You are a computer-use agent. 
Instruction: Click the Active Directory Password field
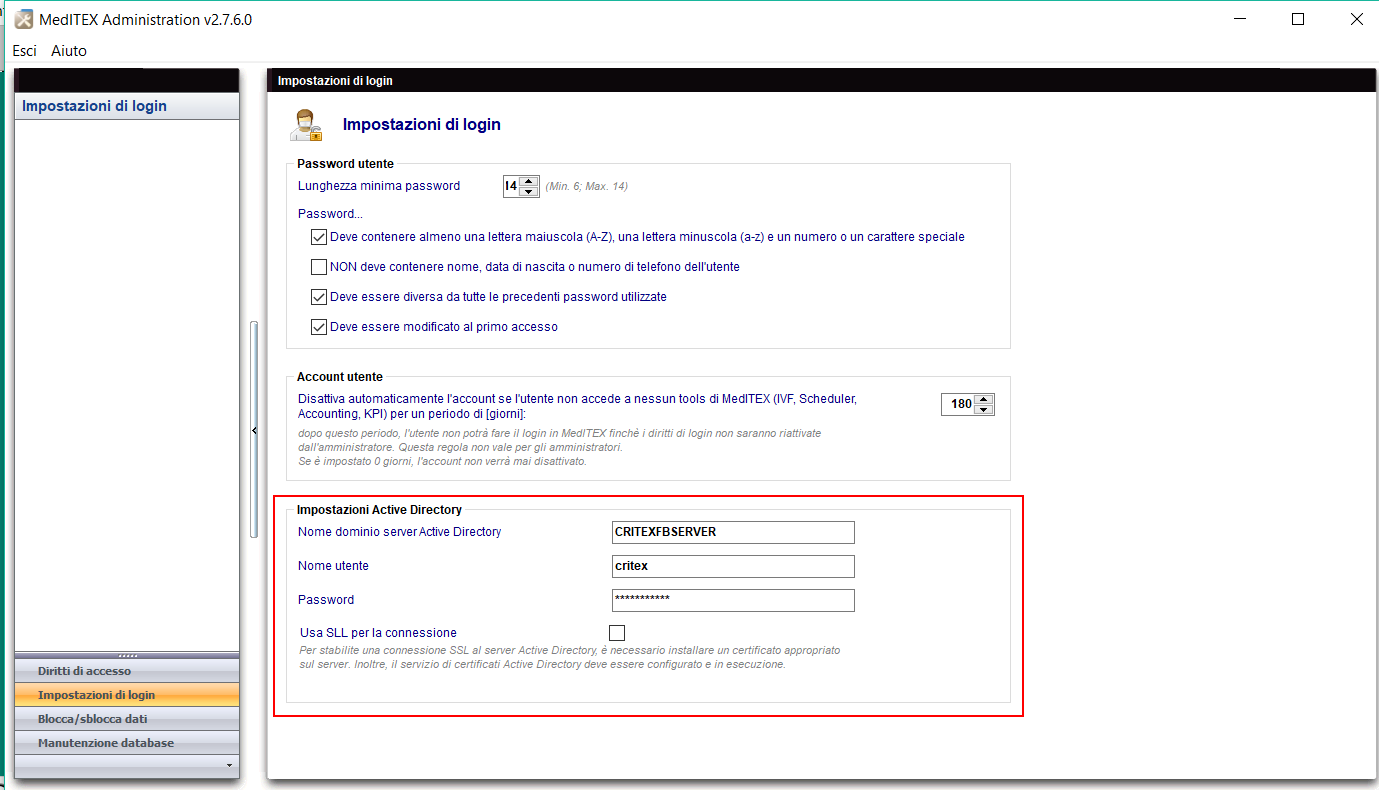(733, 600)
